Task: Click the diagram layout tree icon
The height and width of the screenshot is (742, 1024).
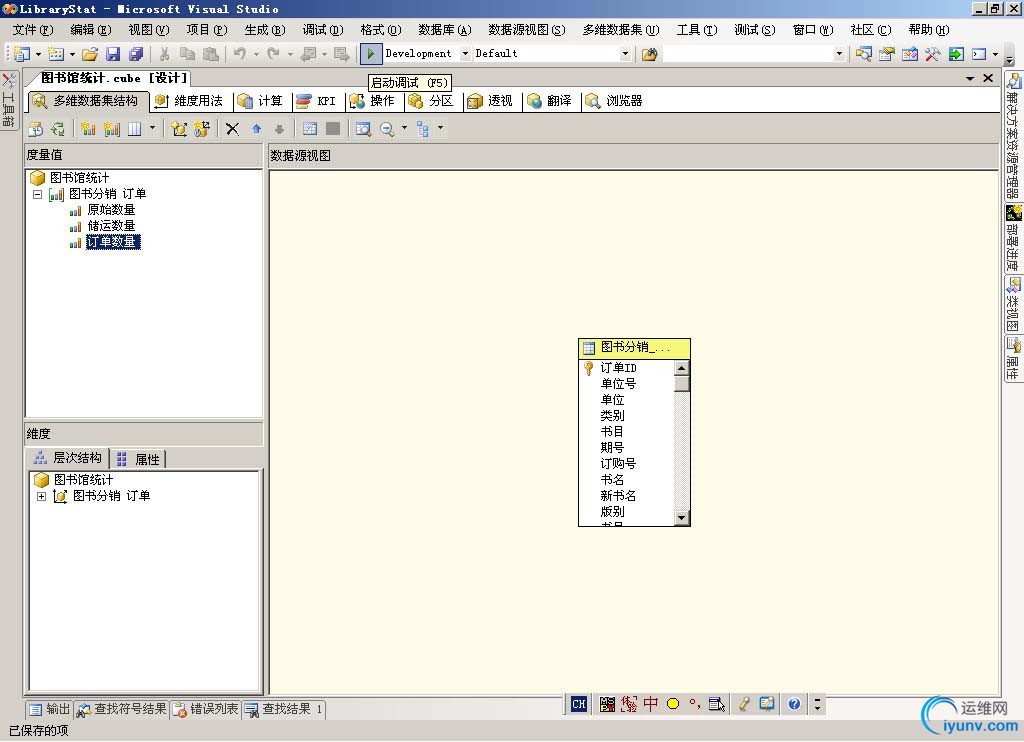Action: (x=423, y=129)
